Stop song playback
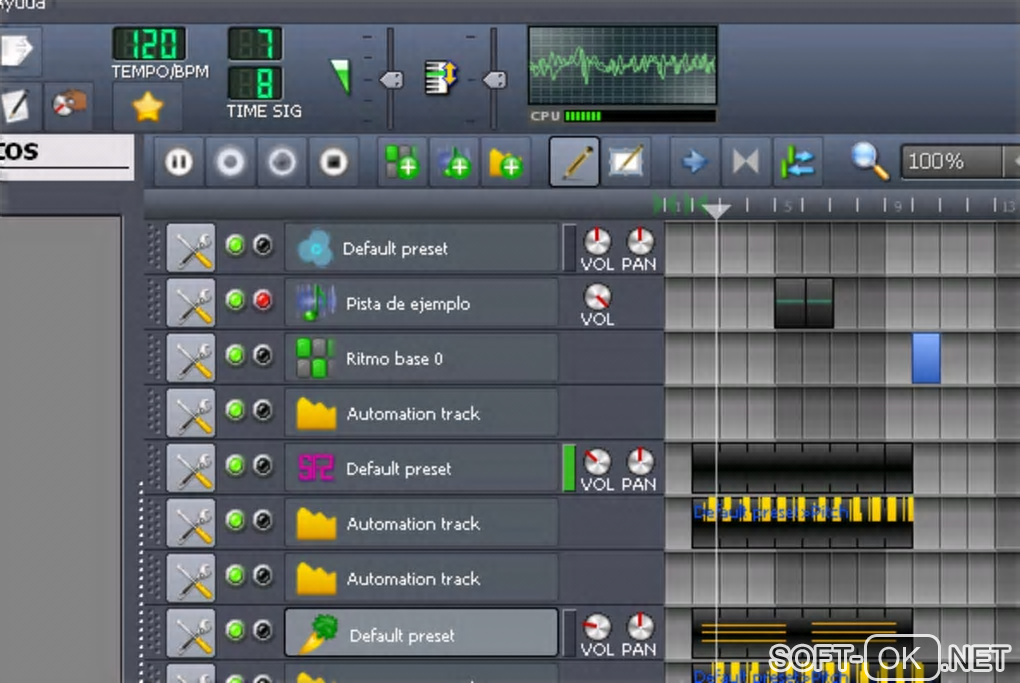The image size is (1020, 683). [x=334, y=162]
